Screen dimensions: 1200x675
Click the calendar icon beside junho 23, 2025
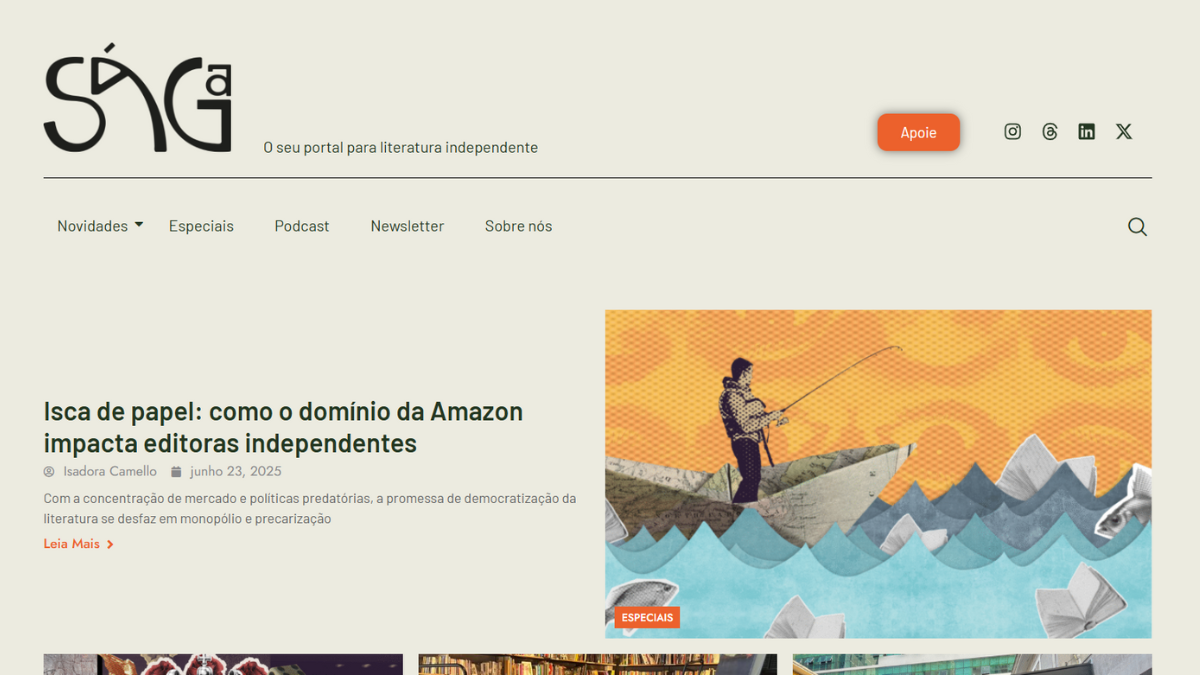(x=176, y=472)
